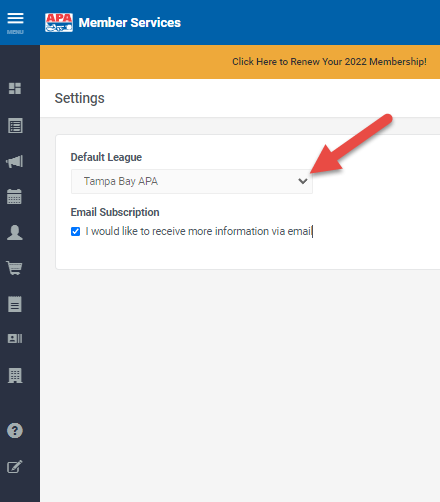Open the hamburger MENU button
This screenshot has width=440, height=502.
pyautogui.click(x=15, y=23)
